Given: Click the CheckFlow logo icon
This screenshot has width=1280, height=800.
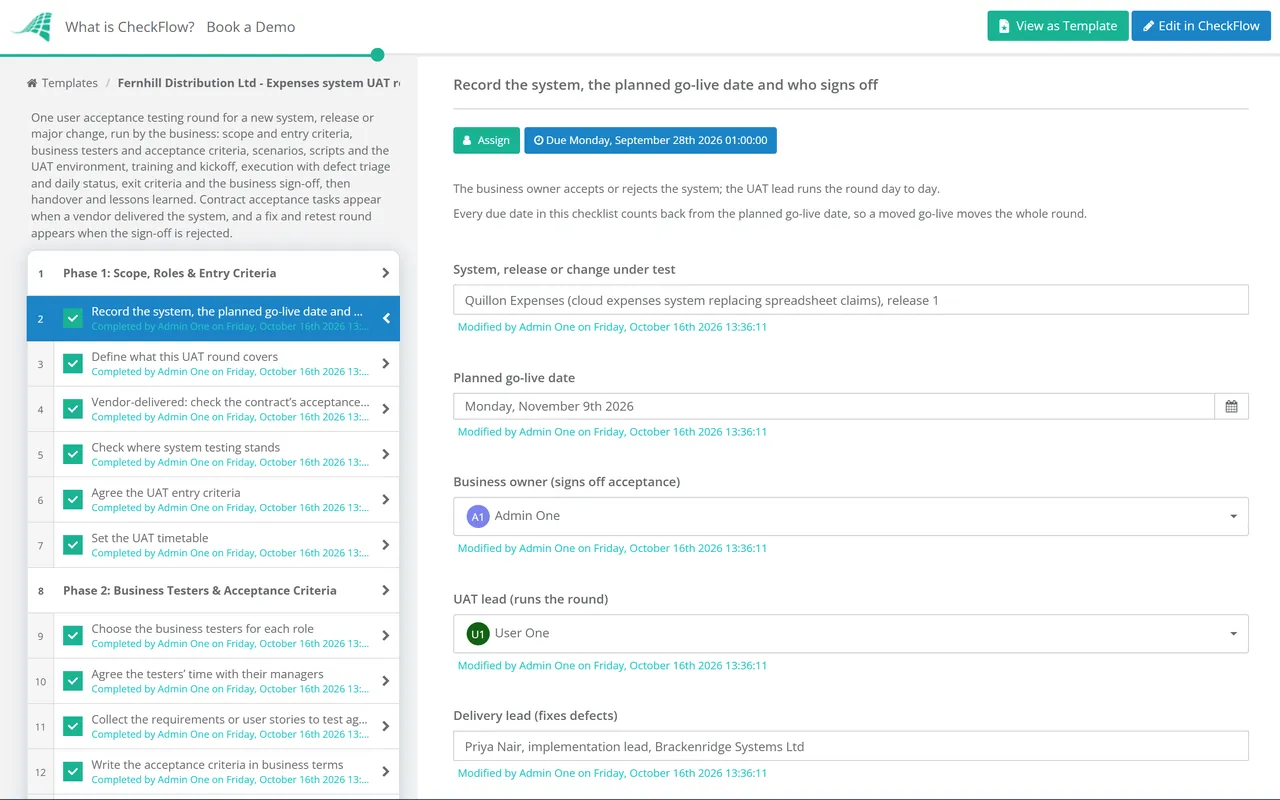Looking at the screenshot, I should click(x=32, y=27).
